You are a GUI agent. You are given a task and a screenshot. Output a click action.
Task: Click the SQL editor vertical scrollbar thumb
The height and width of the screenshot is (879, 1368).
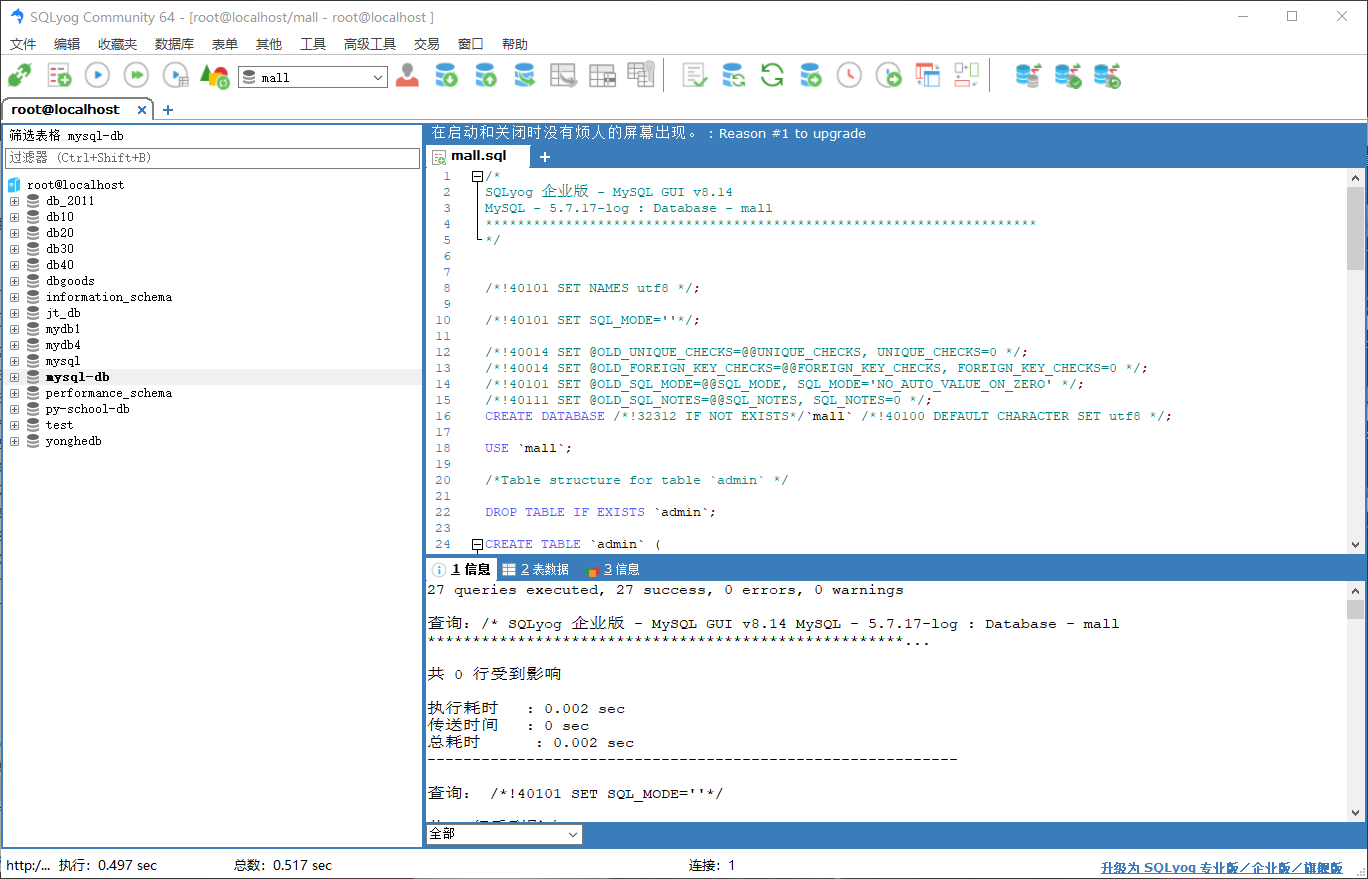(1355, 228)
